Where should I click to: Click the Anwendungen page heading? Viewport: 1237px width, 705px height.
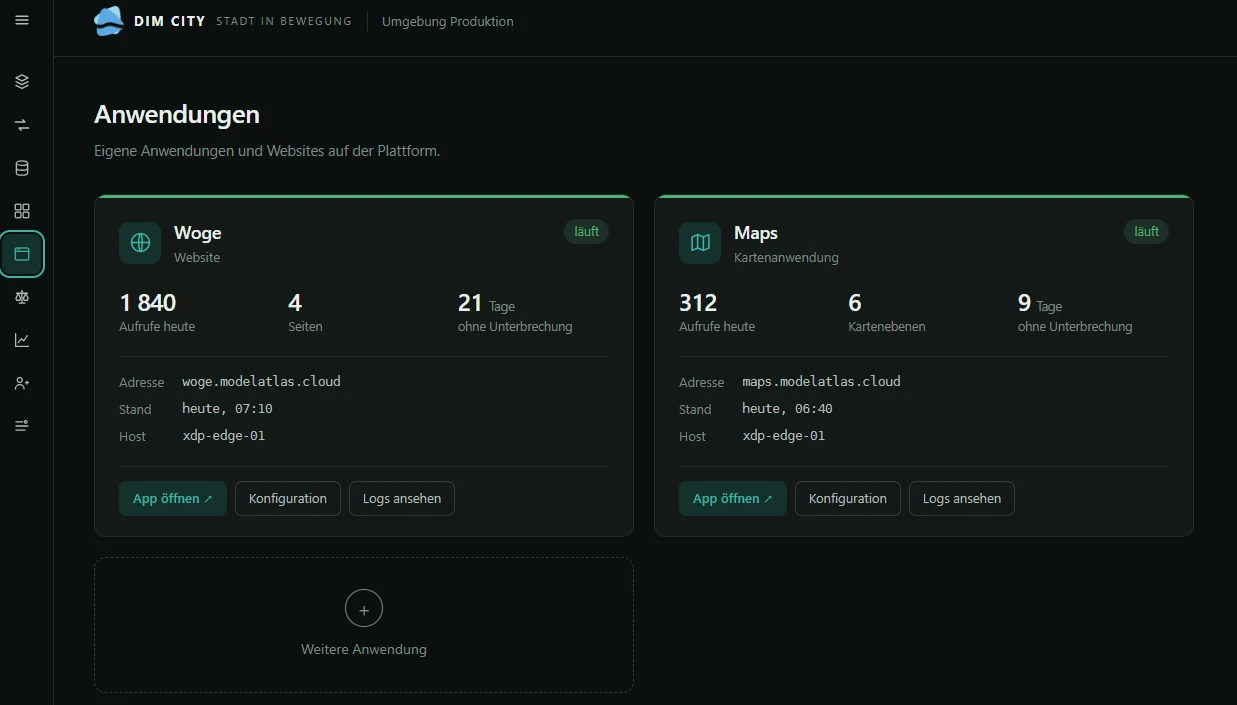point(177,115)
